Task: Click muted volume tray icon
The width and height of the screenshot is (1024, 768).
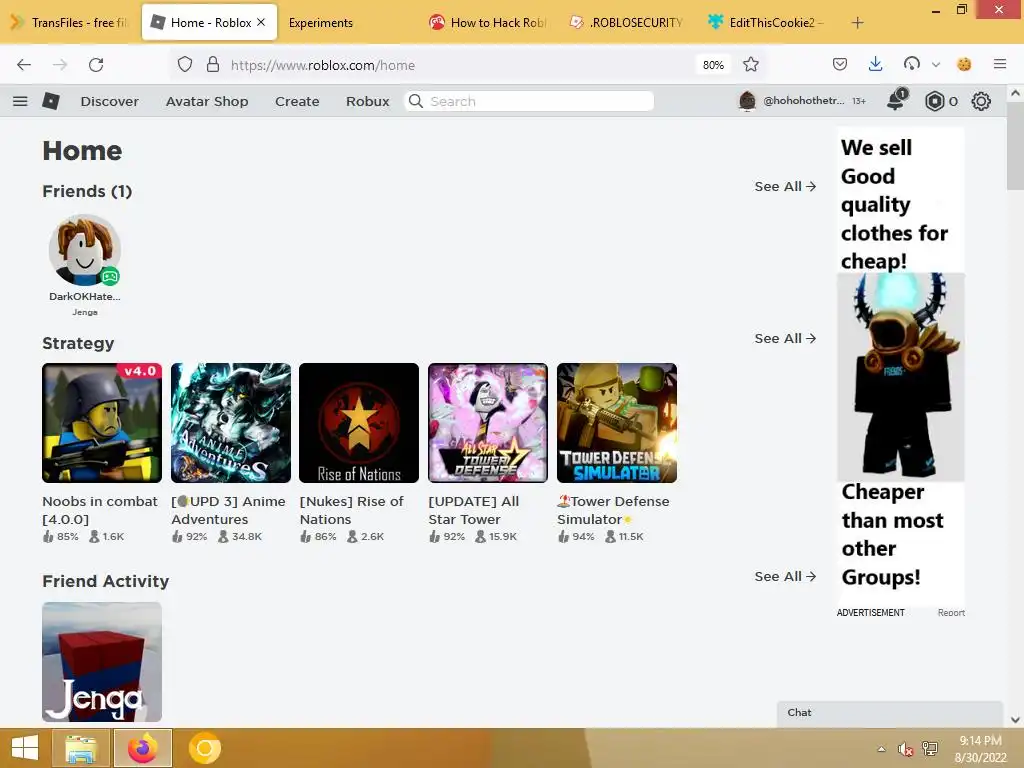Action: [905, 749]
